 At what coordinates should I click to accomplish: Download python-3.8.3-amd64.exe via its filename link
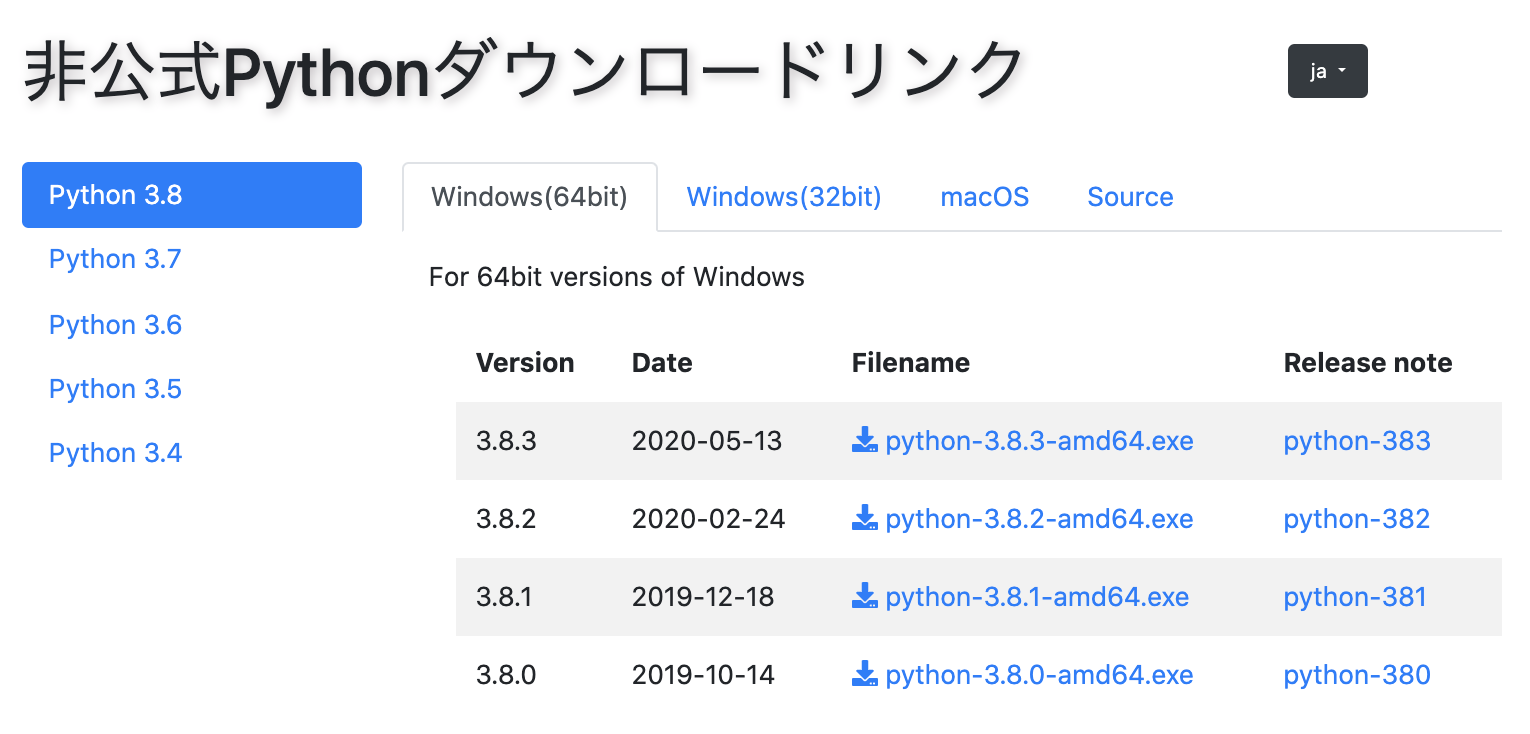tap(1039, 440)
